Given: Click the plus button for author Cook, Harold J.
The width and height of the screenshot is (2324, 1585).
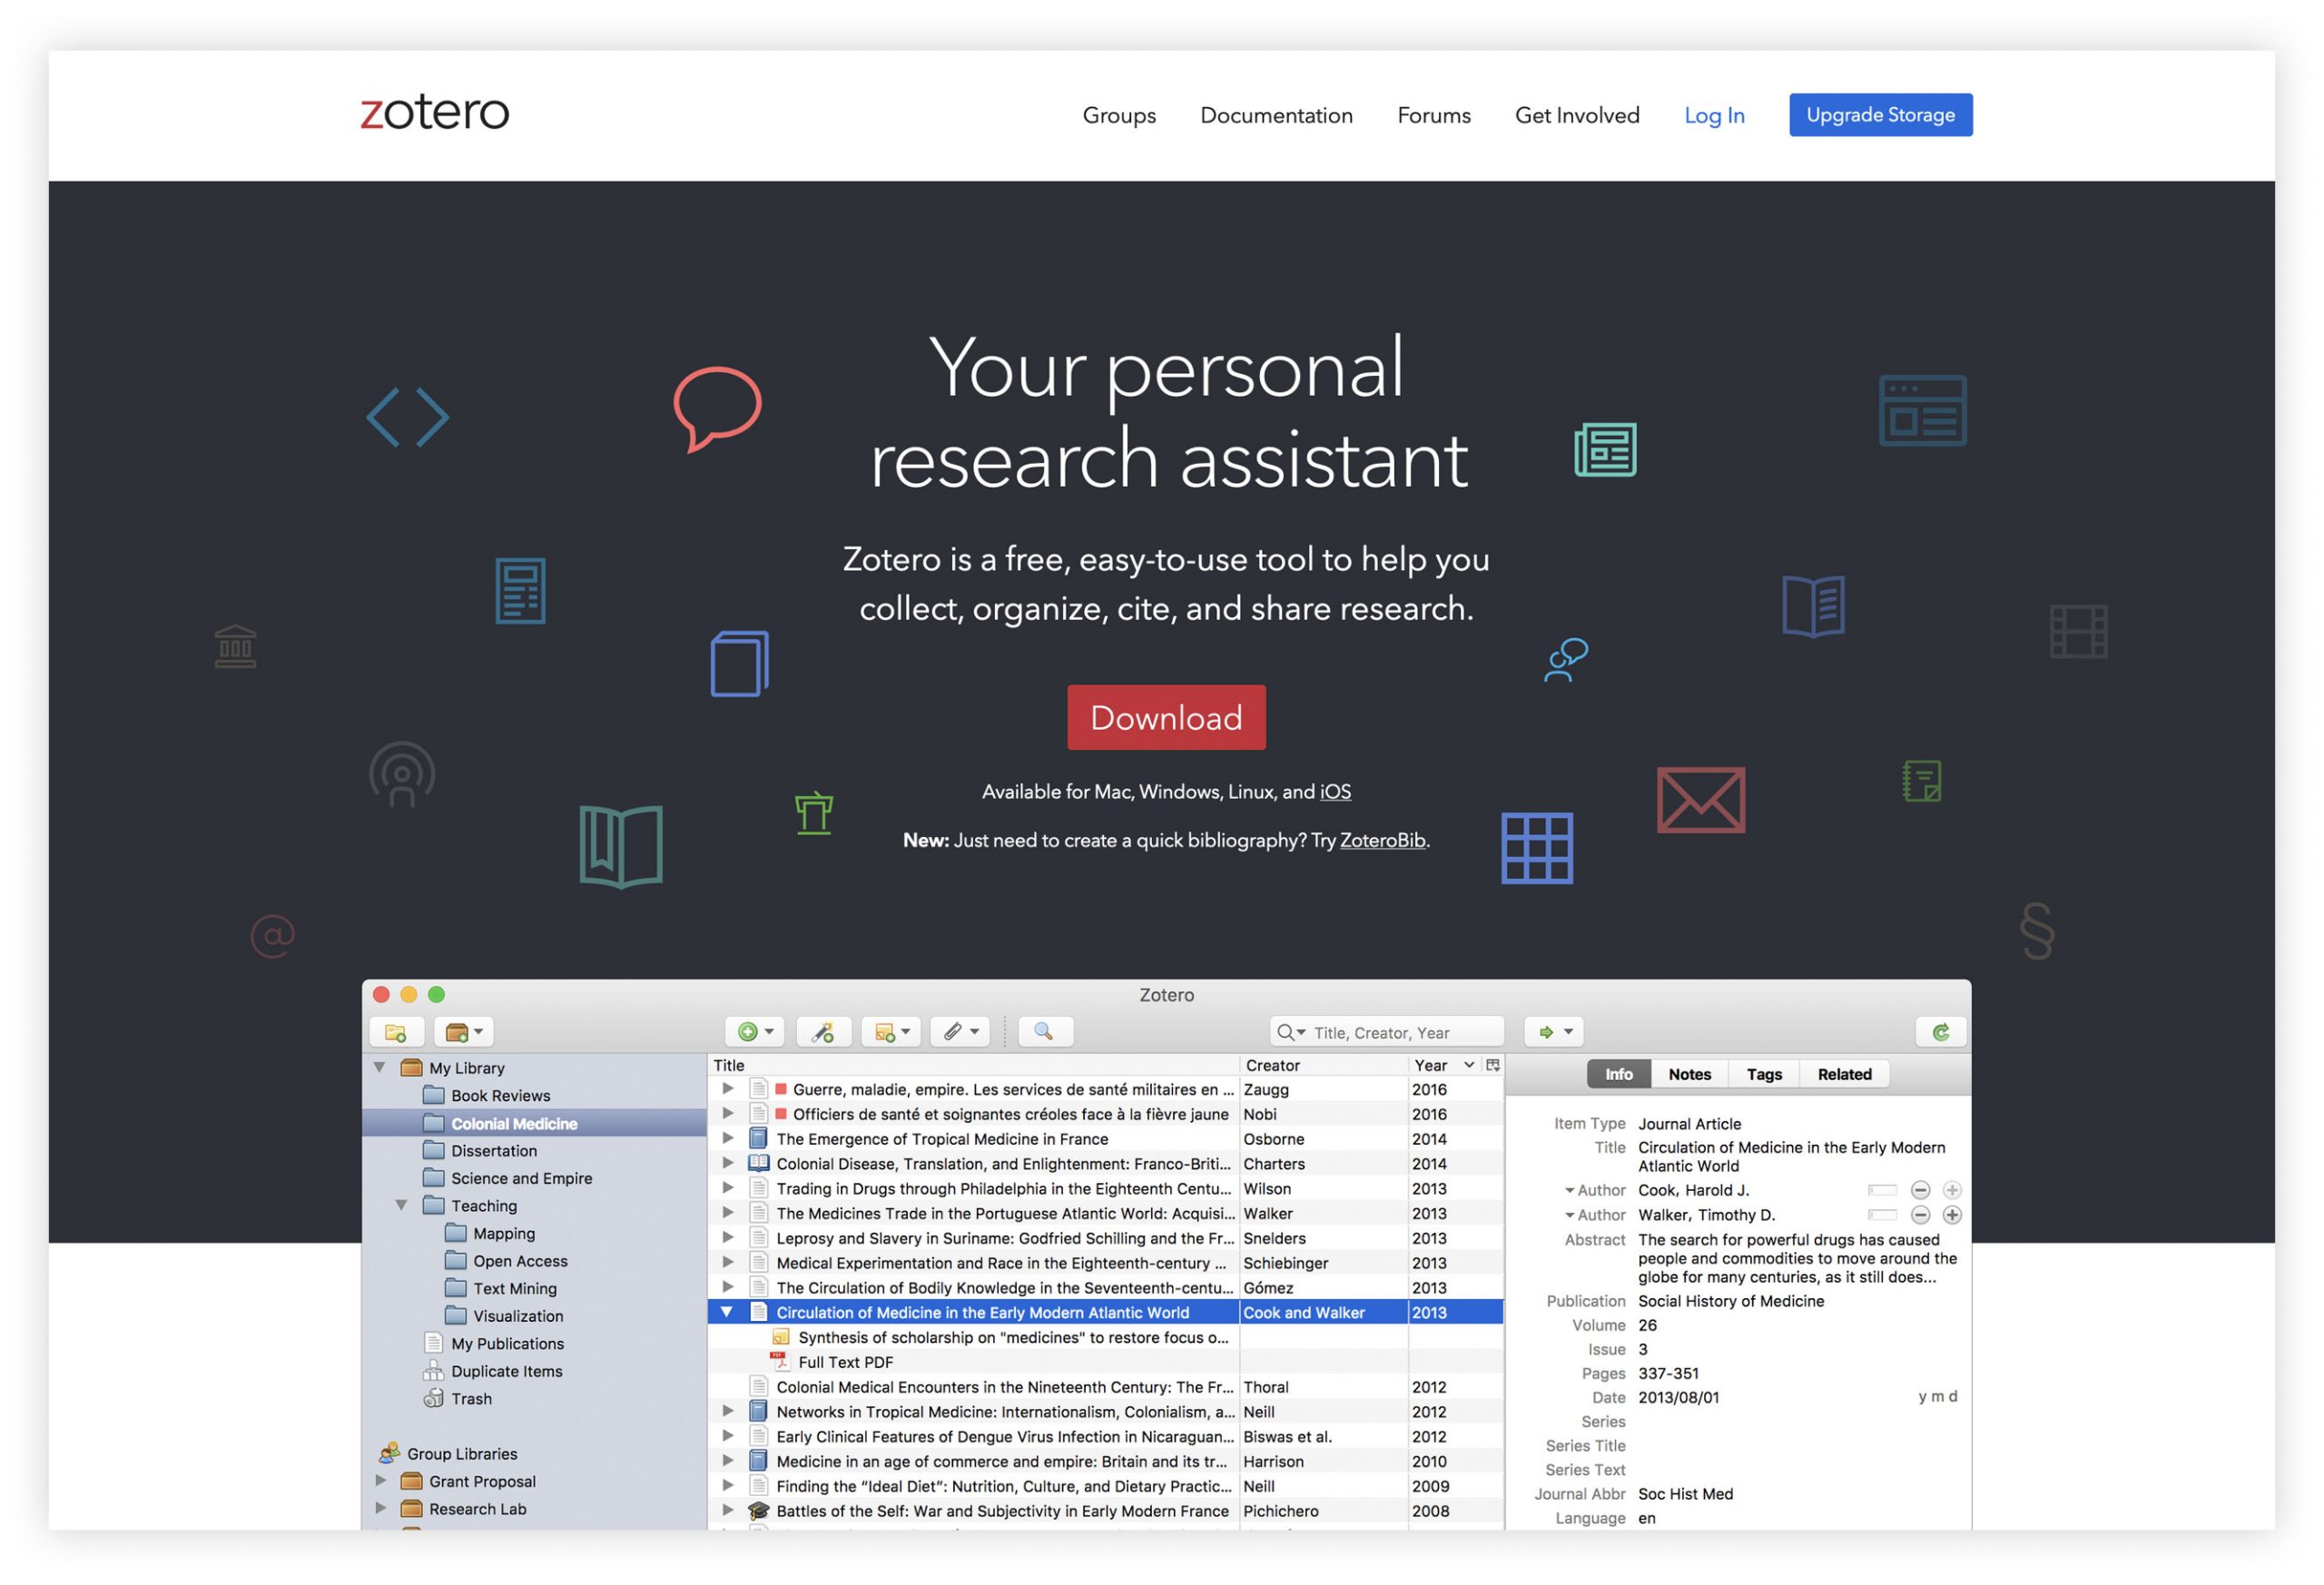Looking at the screenshot, I should coord(1951,1190).
